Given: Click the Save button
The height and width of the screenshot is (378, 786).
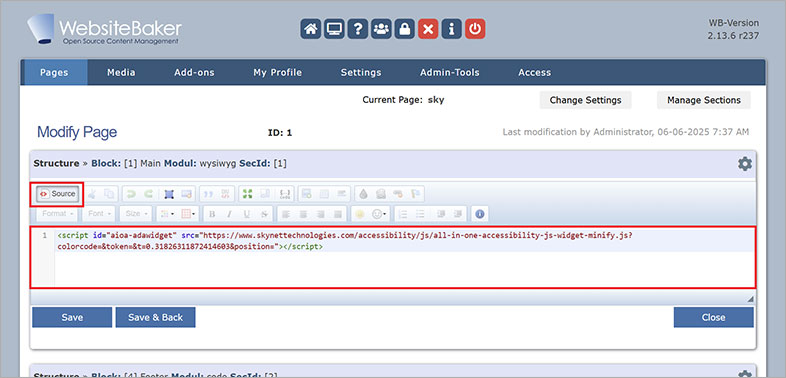Looking at the screenshot, I should click(72, 317).
